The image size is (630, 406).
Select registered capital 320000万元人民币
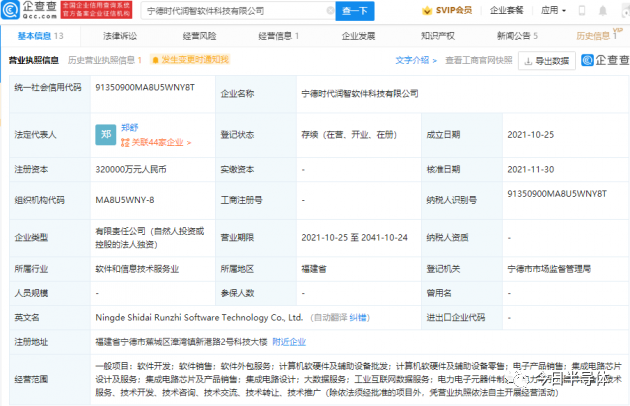(x=131, y=170)
